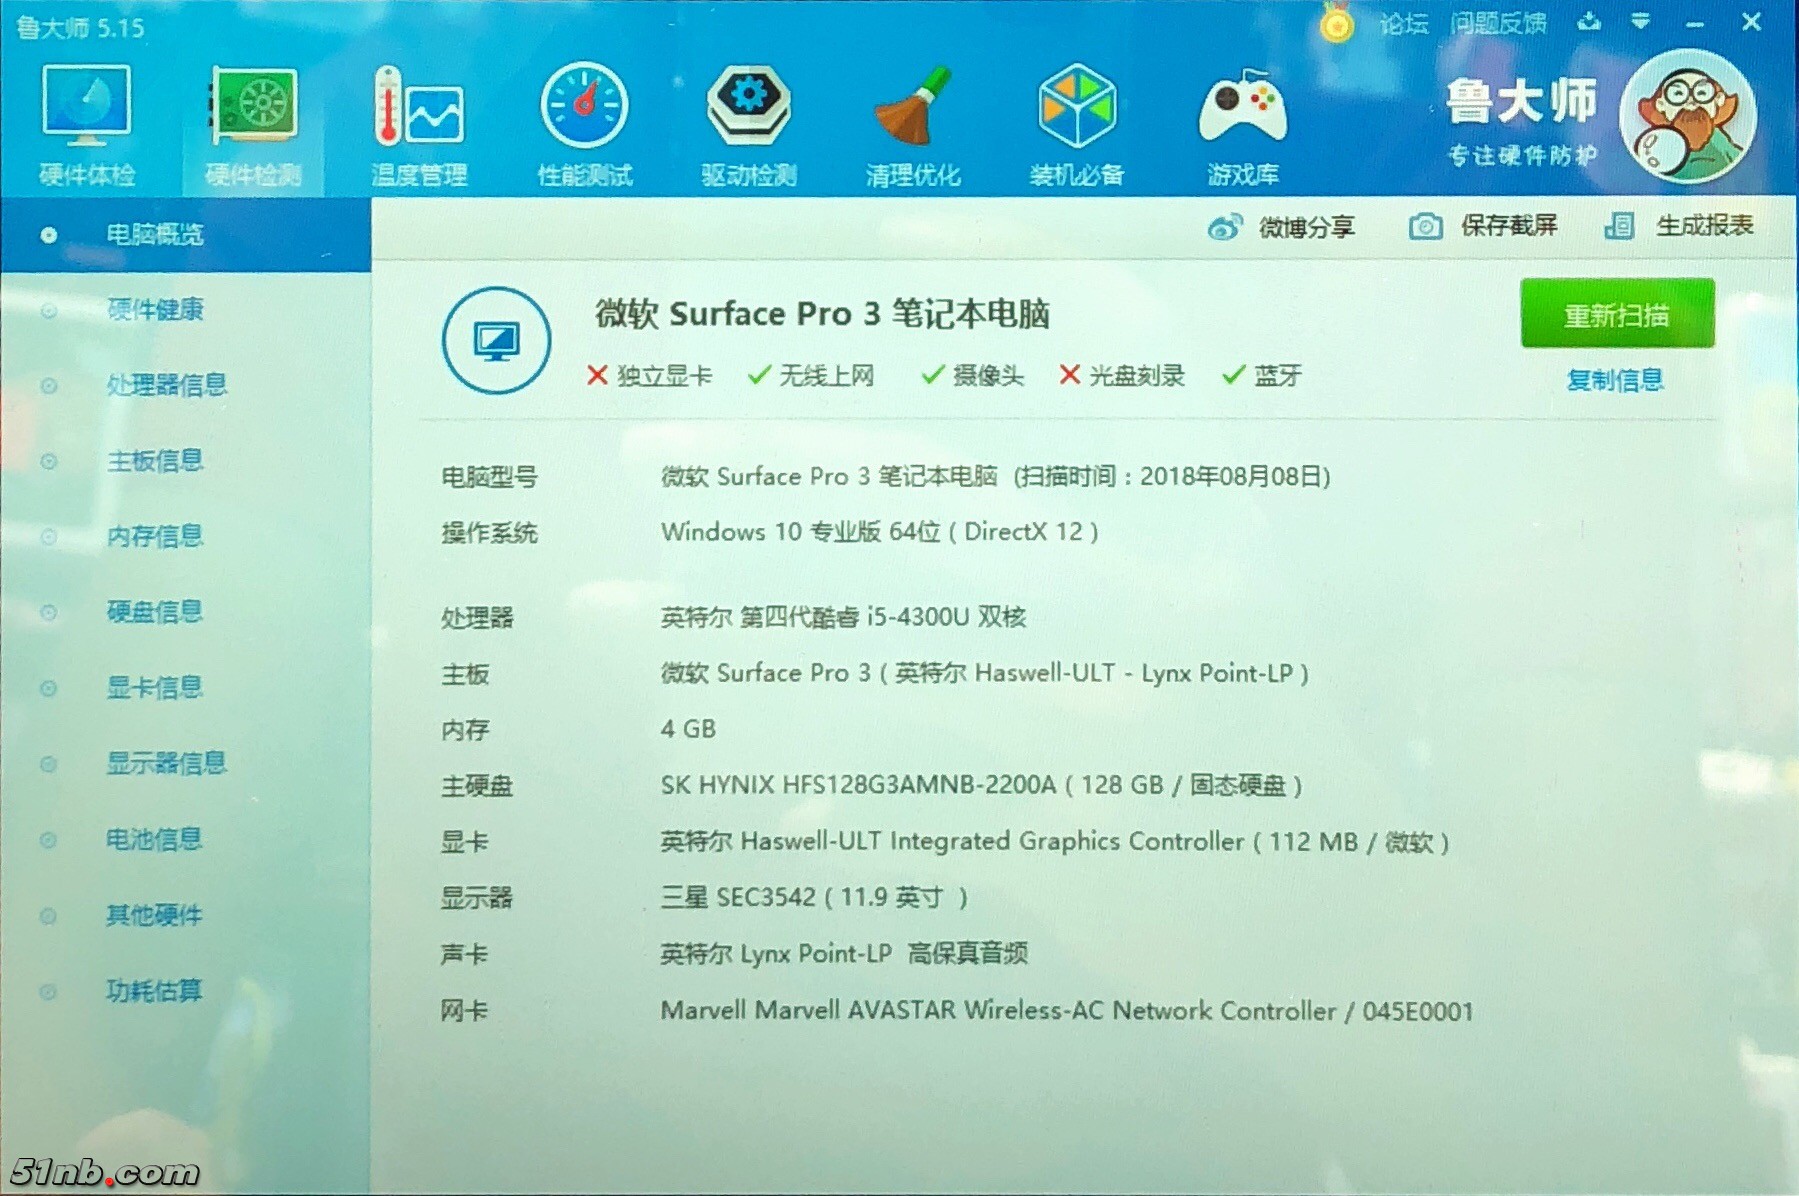
Task: Click the 复制信息 link
Action: coord(1615,380)
